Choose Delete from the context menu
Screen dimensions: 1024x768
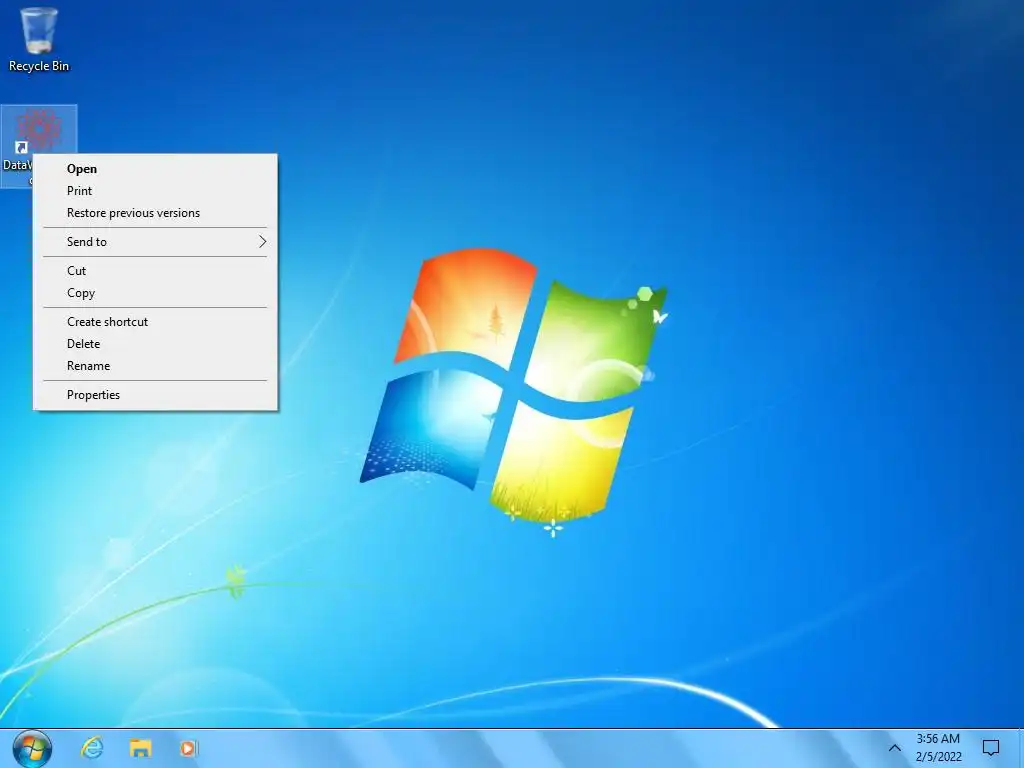[x=155, y=344]
